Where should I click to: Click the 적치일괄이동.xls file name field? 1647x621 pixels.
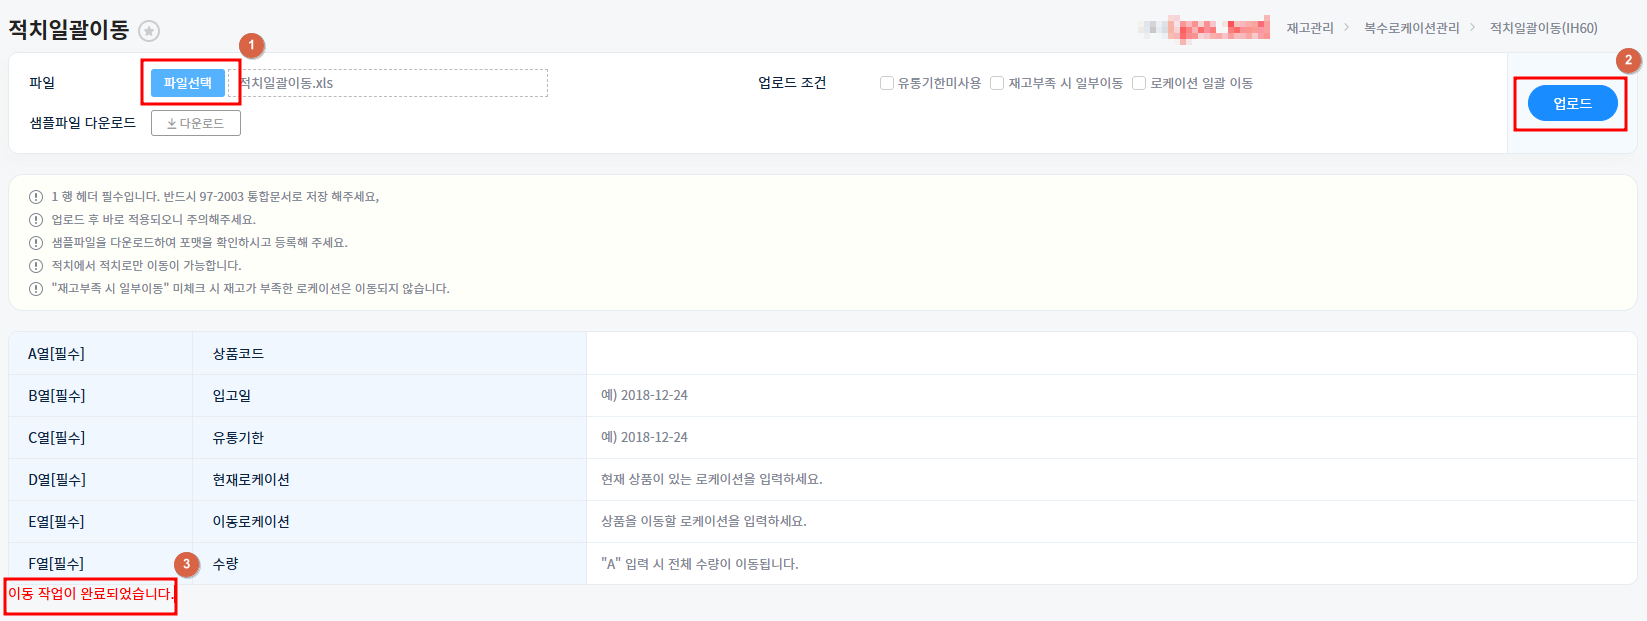[x=390, y=83]
